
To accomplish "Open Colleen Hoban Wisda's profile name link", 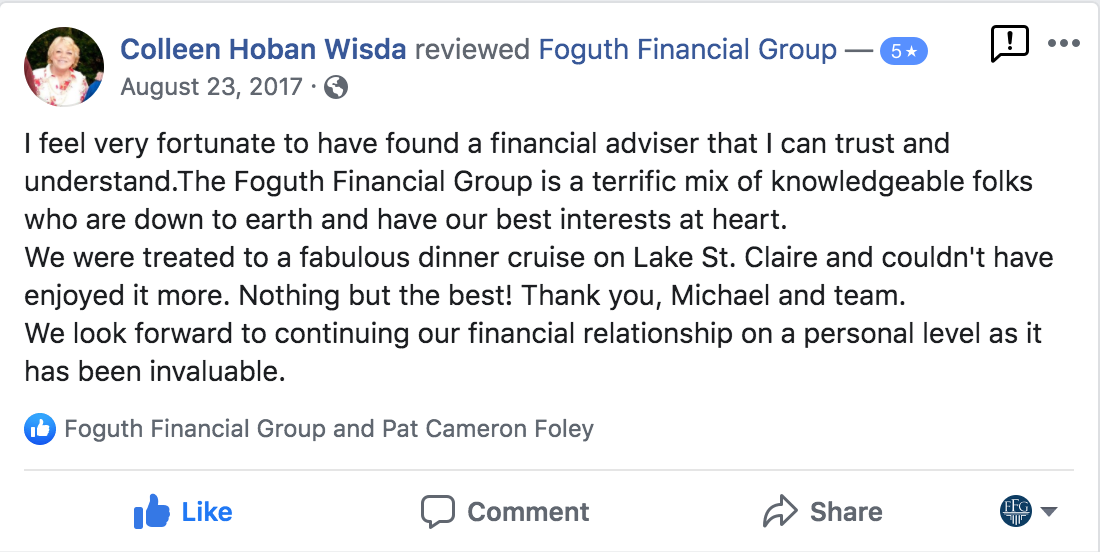I will [x=263, y=49].
